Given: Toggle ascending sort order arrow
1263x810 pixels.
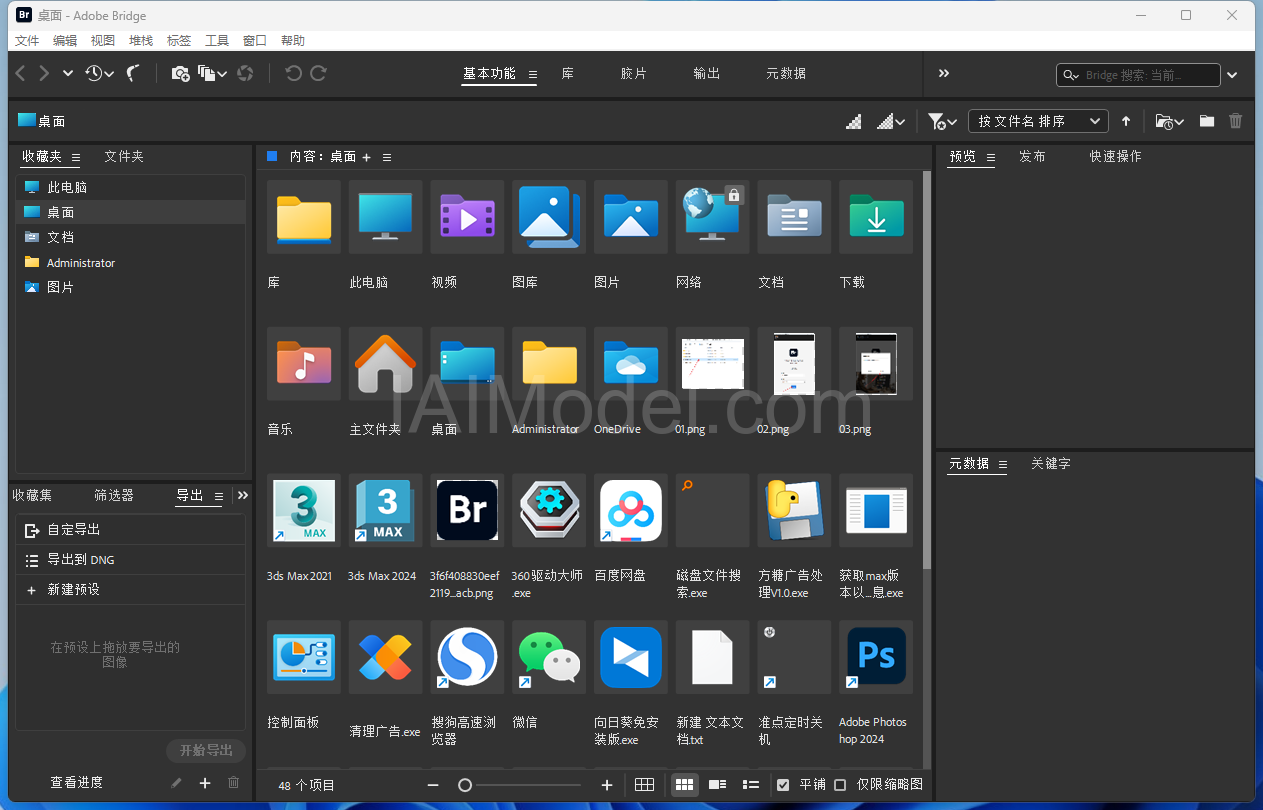Looking at the screenshot, I should tap(1126, 121).
